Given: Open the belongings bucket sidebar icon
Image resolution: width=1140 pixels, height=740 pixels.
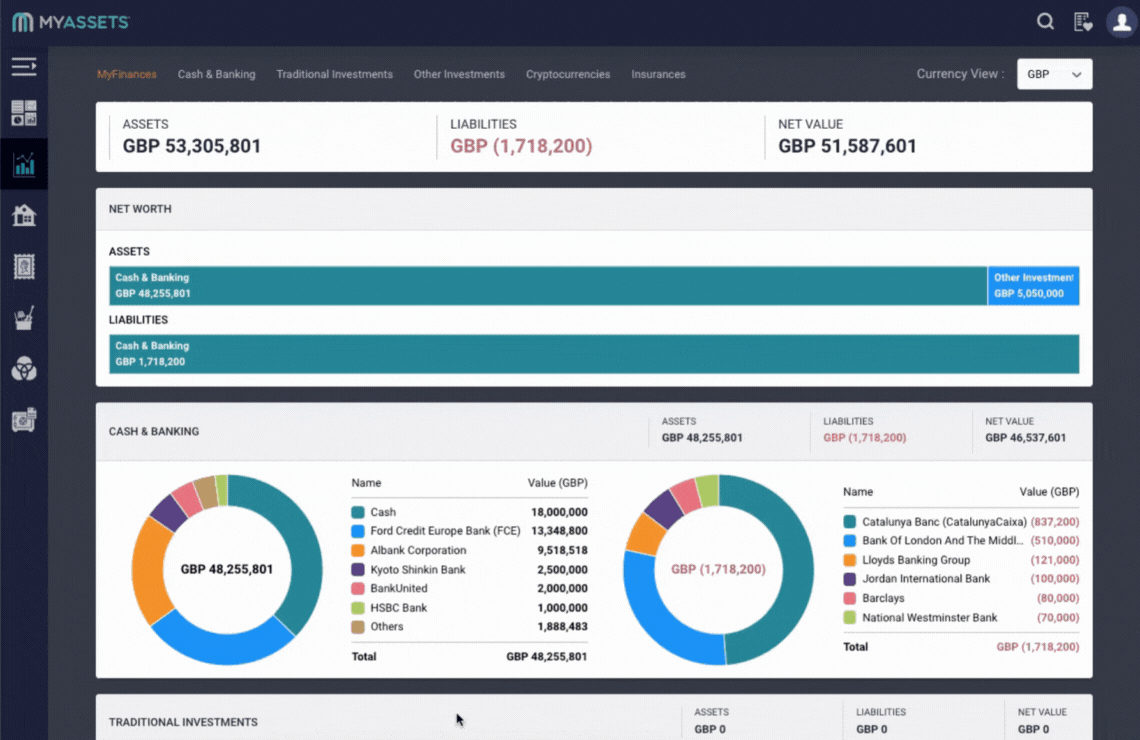Looking at the screenshot, I should click(x=24, y=318).
